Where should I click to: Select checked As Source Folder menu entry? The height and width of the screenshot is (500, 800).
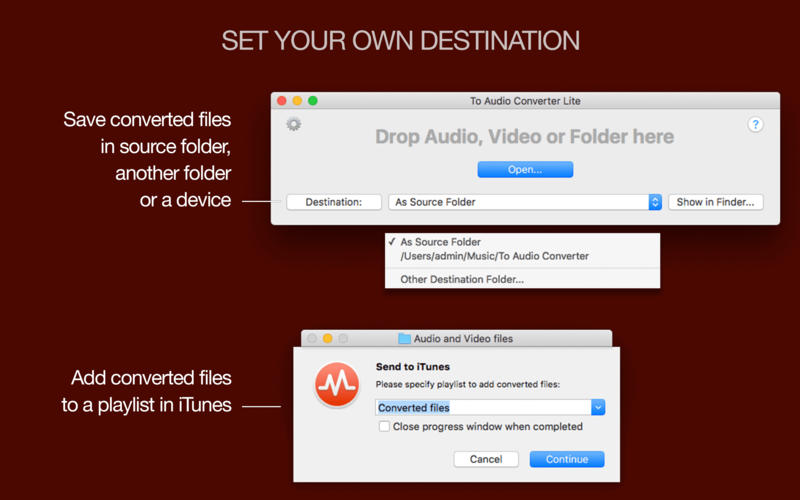coord(522,242)
